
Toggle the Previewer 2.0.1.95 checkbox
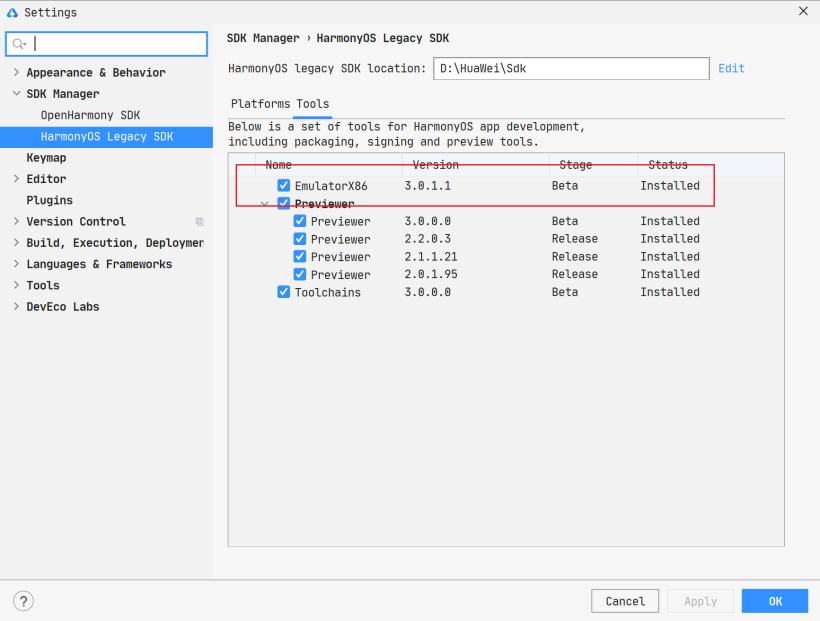[x=300, y=274]
